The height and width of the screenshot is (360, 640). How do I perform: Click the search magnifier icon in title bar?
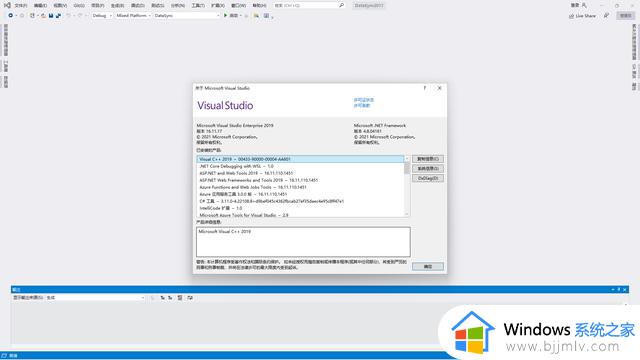[341, 5]
